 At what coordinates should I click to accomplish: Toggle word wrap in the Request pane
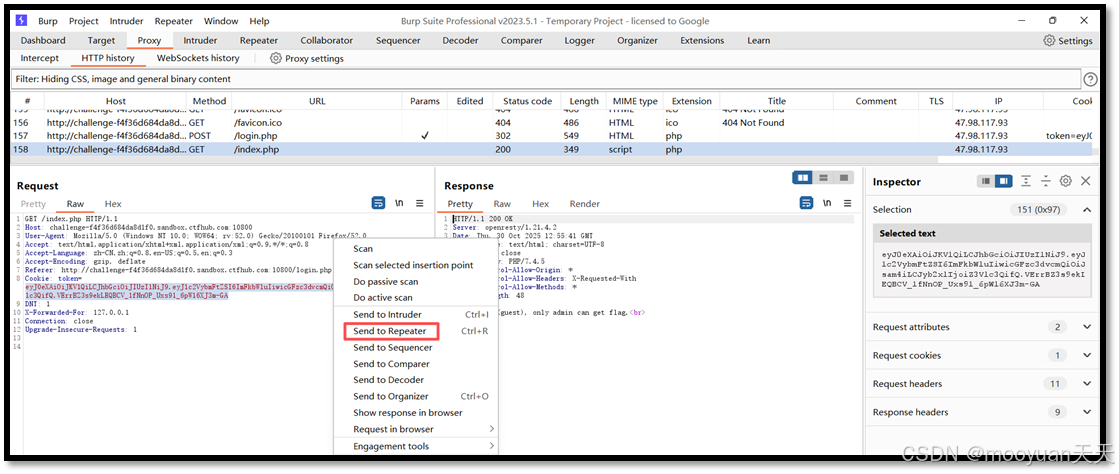click(x=378, y=203)
